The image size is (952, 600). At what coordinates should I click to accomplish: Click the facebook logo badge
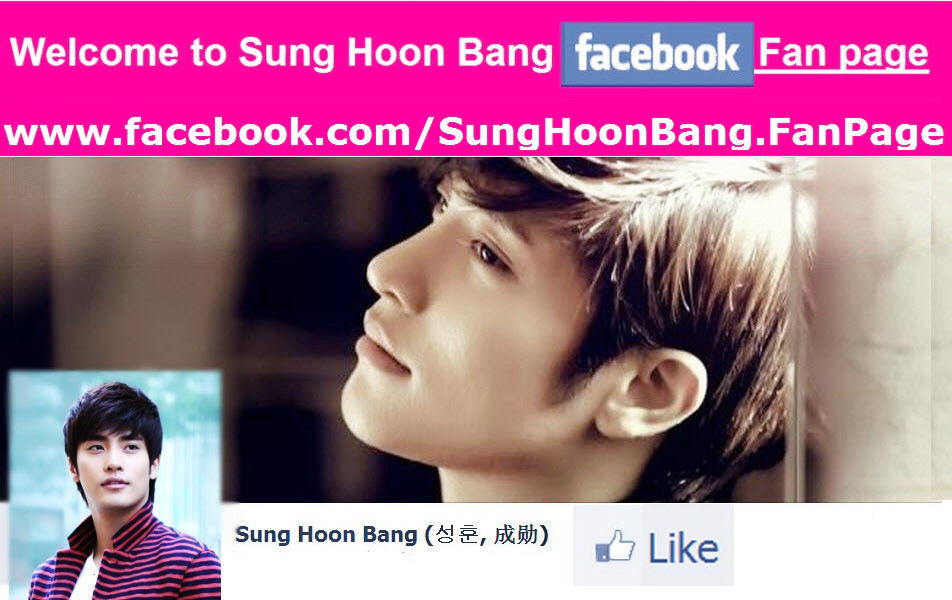(x=657, y=54)
